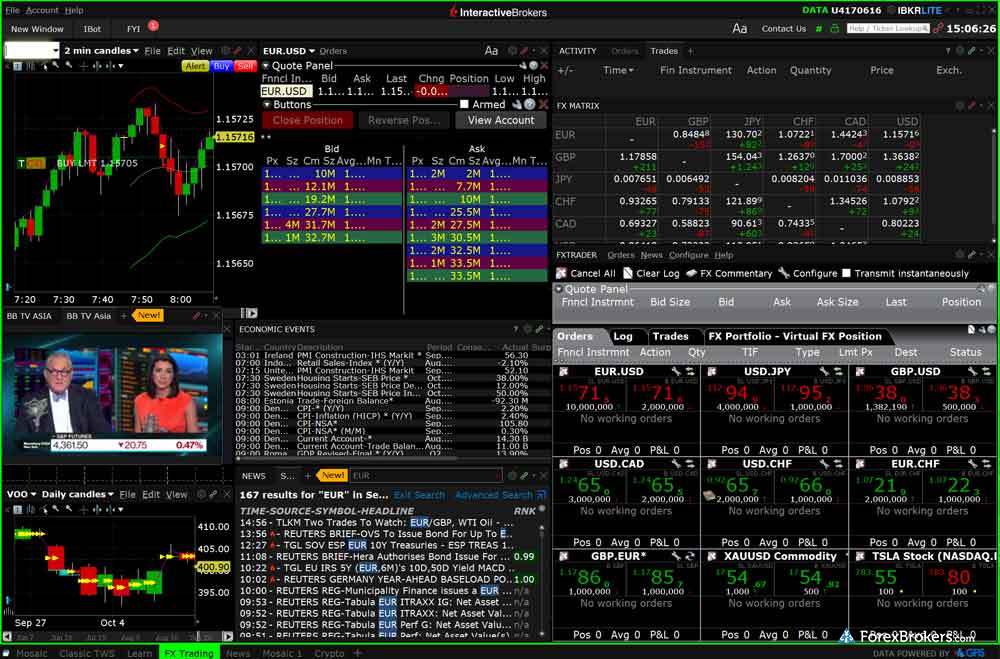The image size is (1000, 659).
Task: Collapse the Buttons section expander
Action: point(266,104)
